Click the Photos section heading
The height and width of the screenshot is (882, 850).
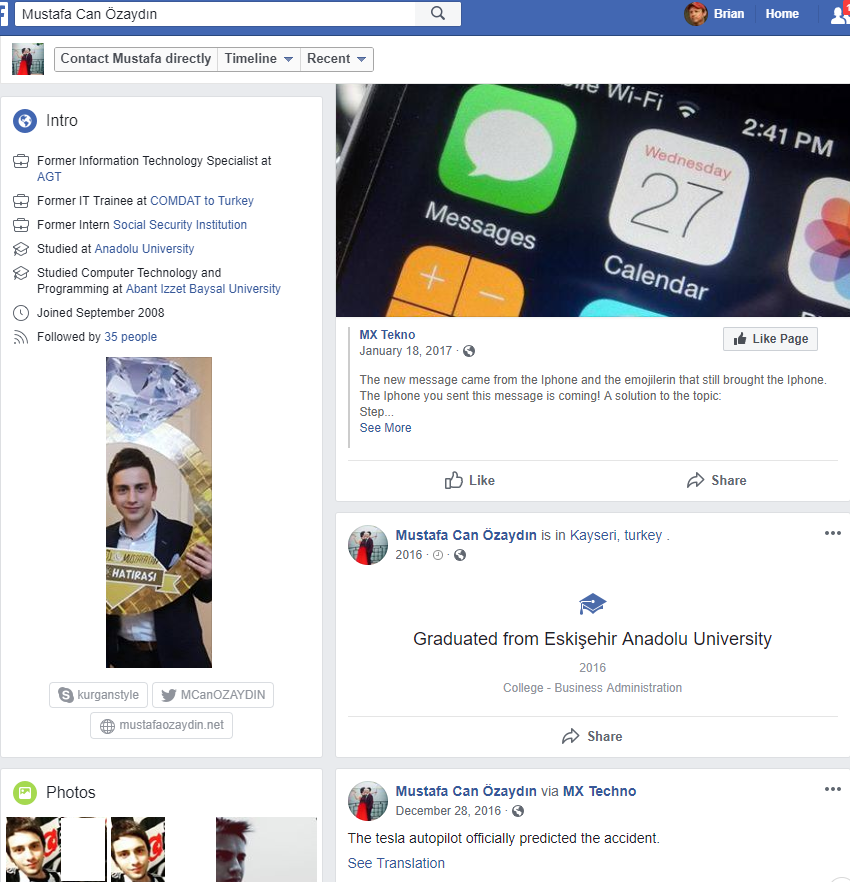pyautogui.click(x=71, y=793)
